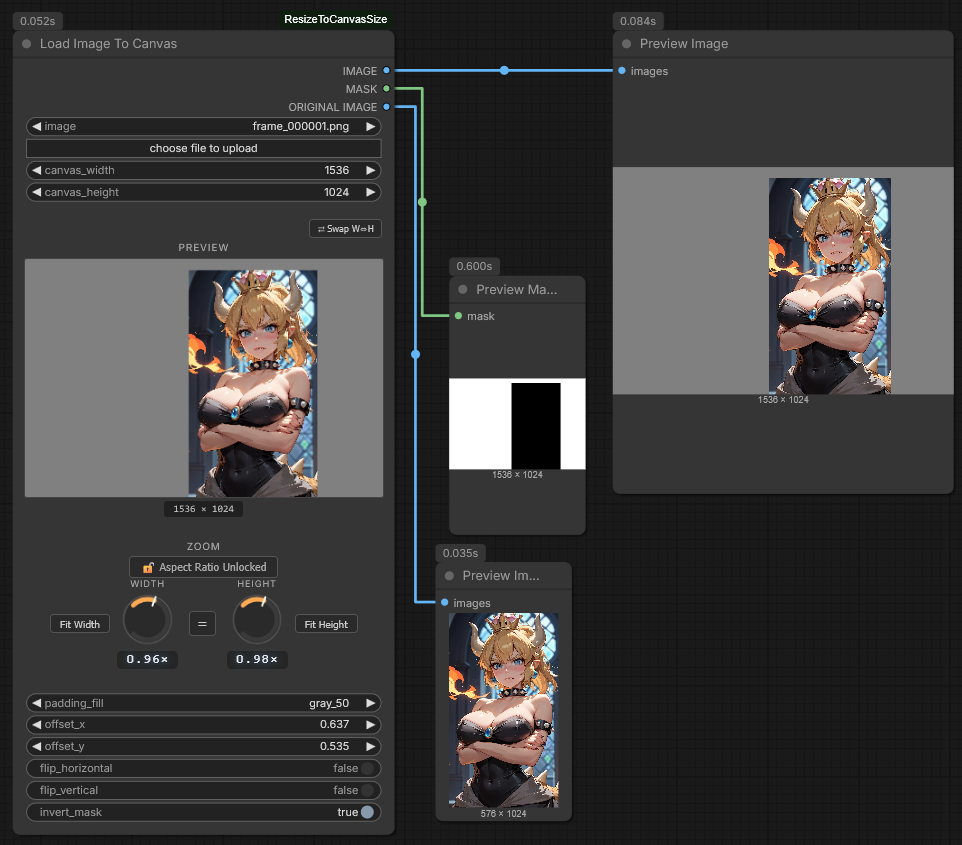Click the midpoint dot on the blue IMAGE link
Image resolution: width=962 pixels, height=845 pixels.
504,71
